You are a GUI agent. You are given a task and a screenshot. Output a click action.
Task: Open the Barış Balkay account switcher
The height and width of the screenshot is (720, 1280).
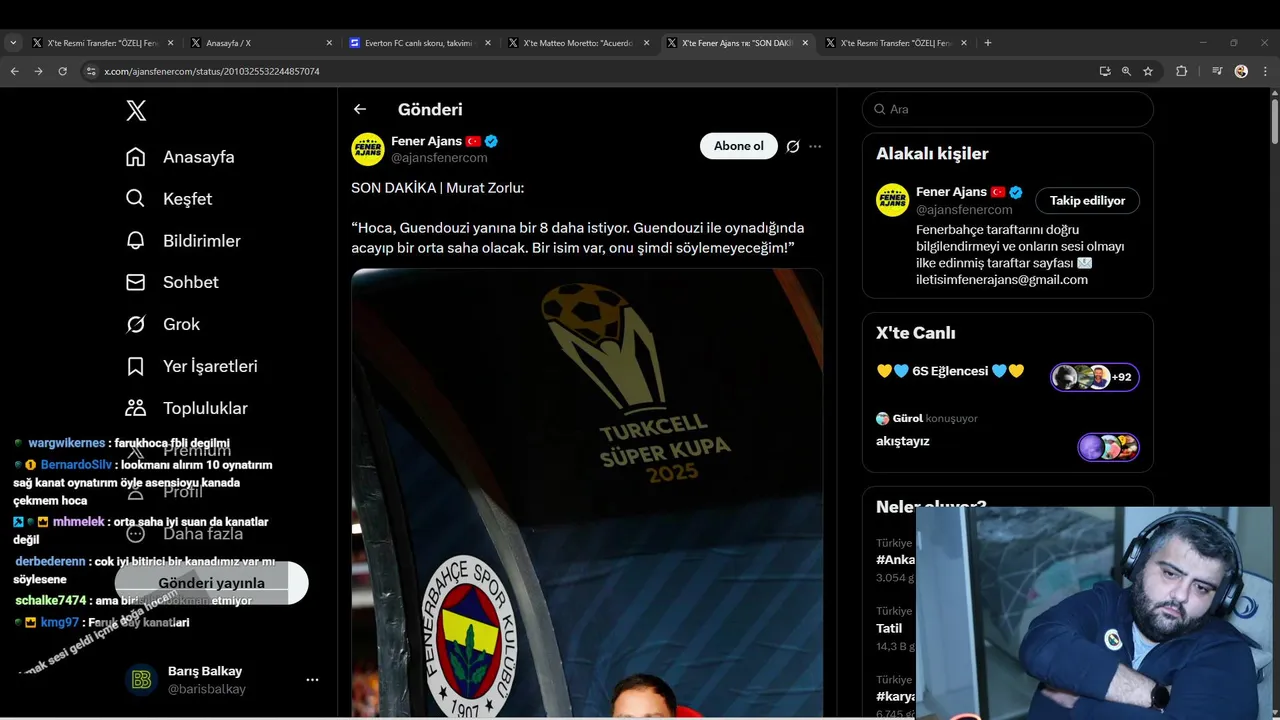click(x=222, y=680)
